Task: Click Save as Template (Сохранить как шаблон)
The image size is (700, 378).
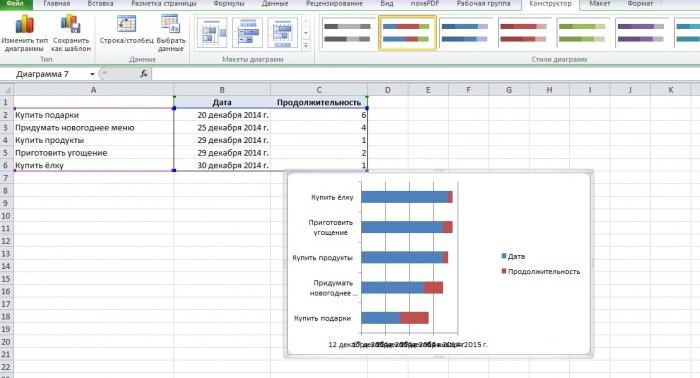Action: (71, 33)
